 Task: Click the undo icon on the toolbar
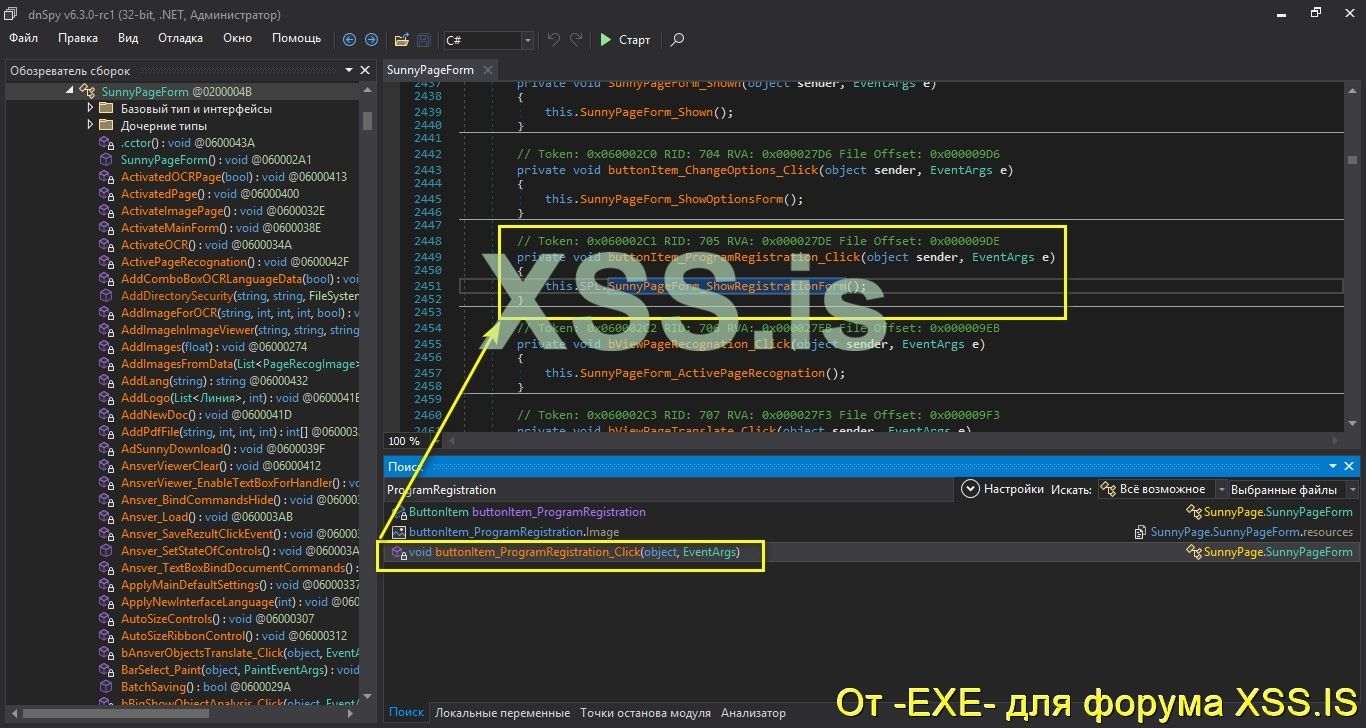coord(552,40)
